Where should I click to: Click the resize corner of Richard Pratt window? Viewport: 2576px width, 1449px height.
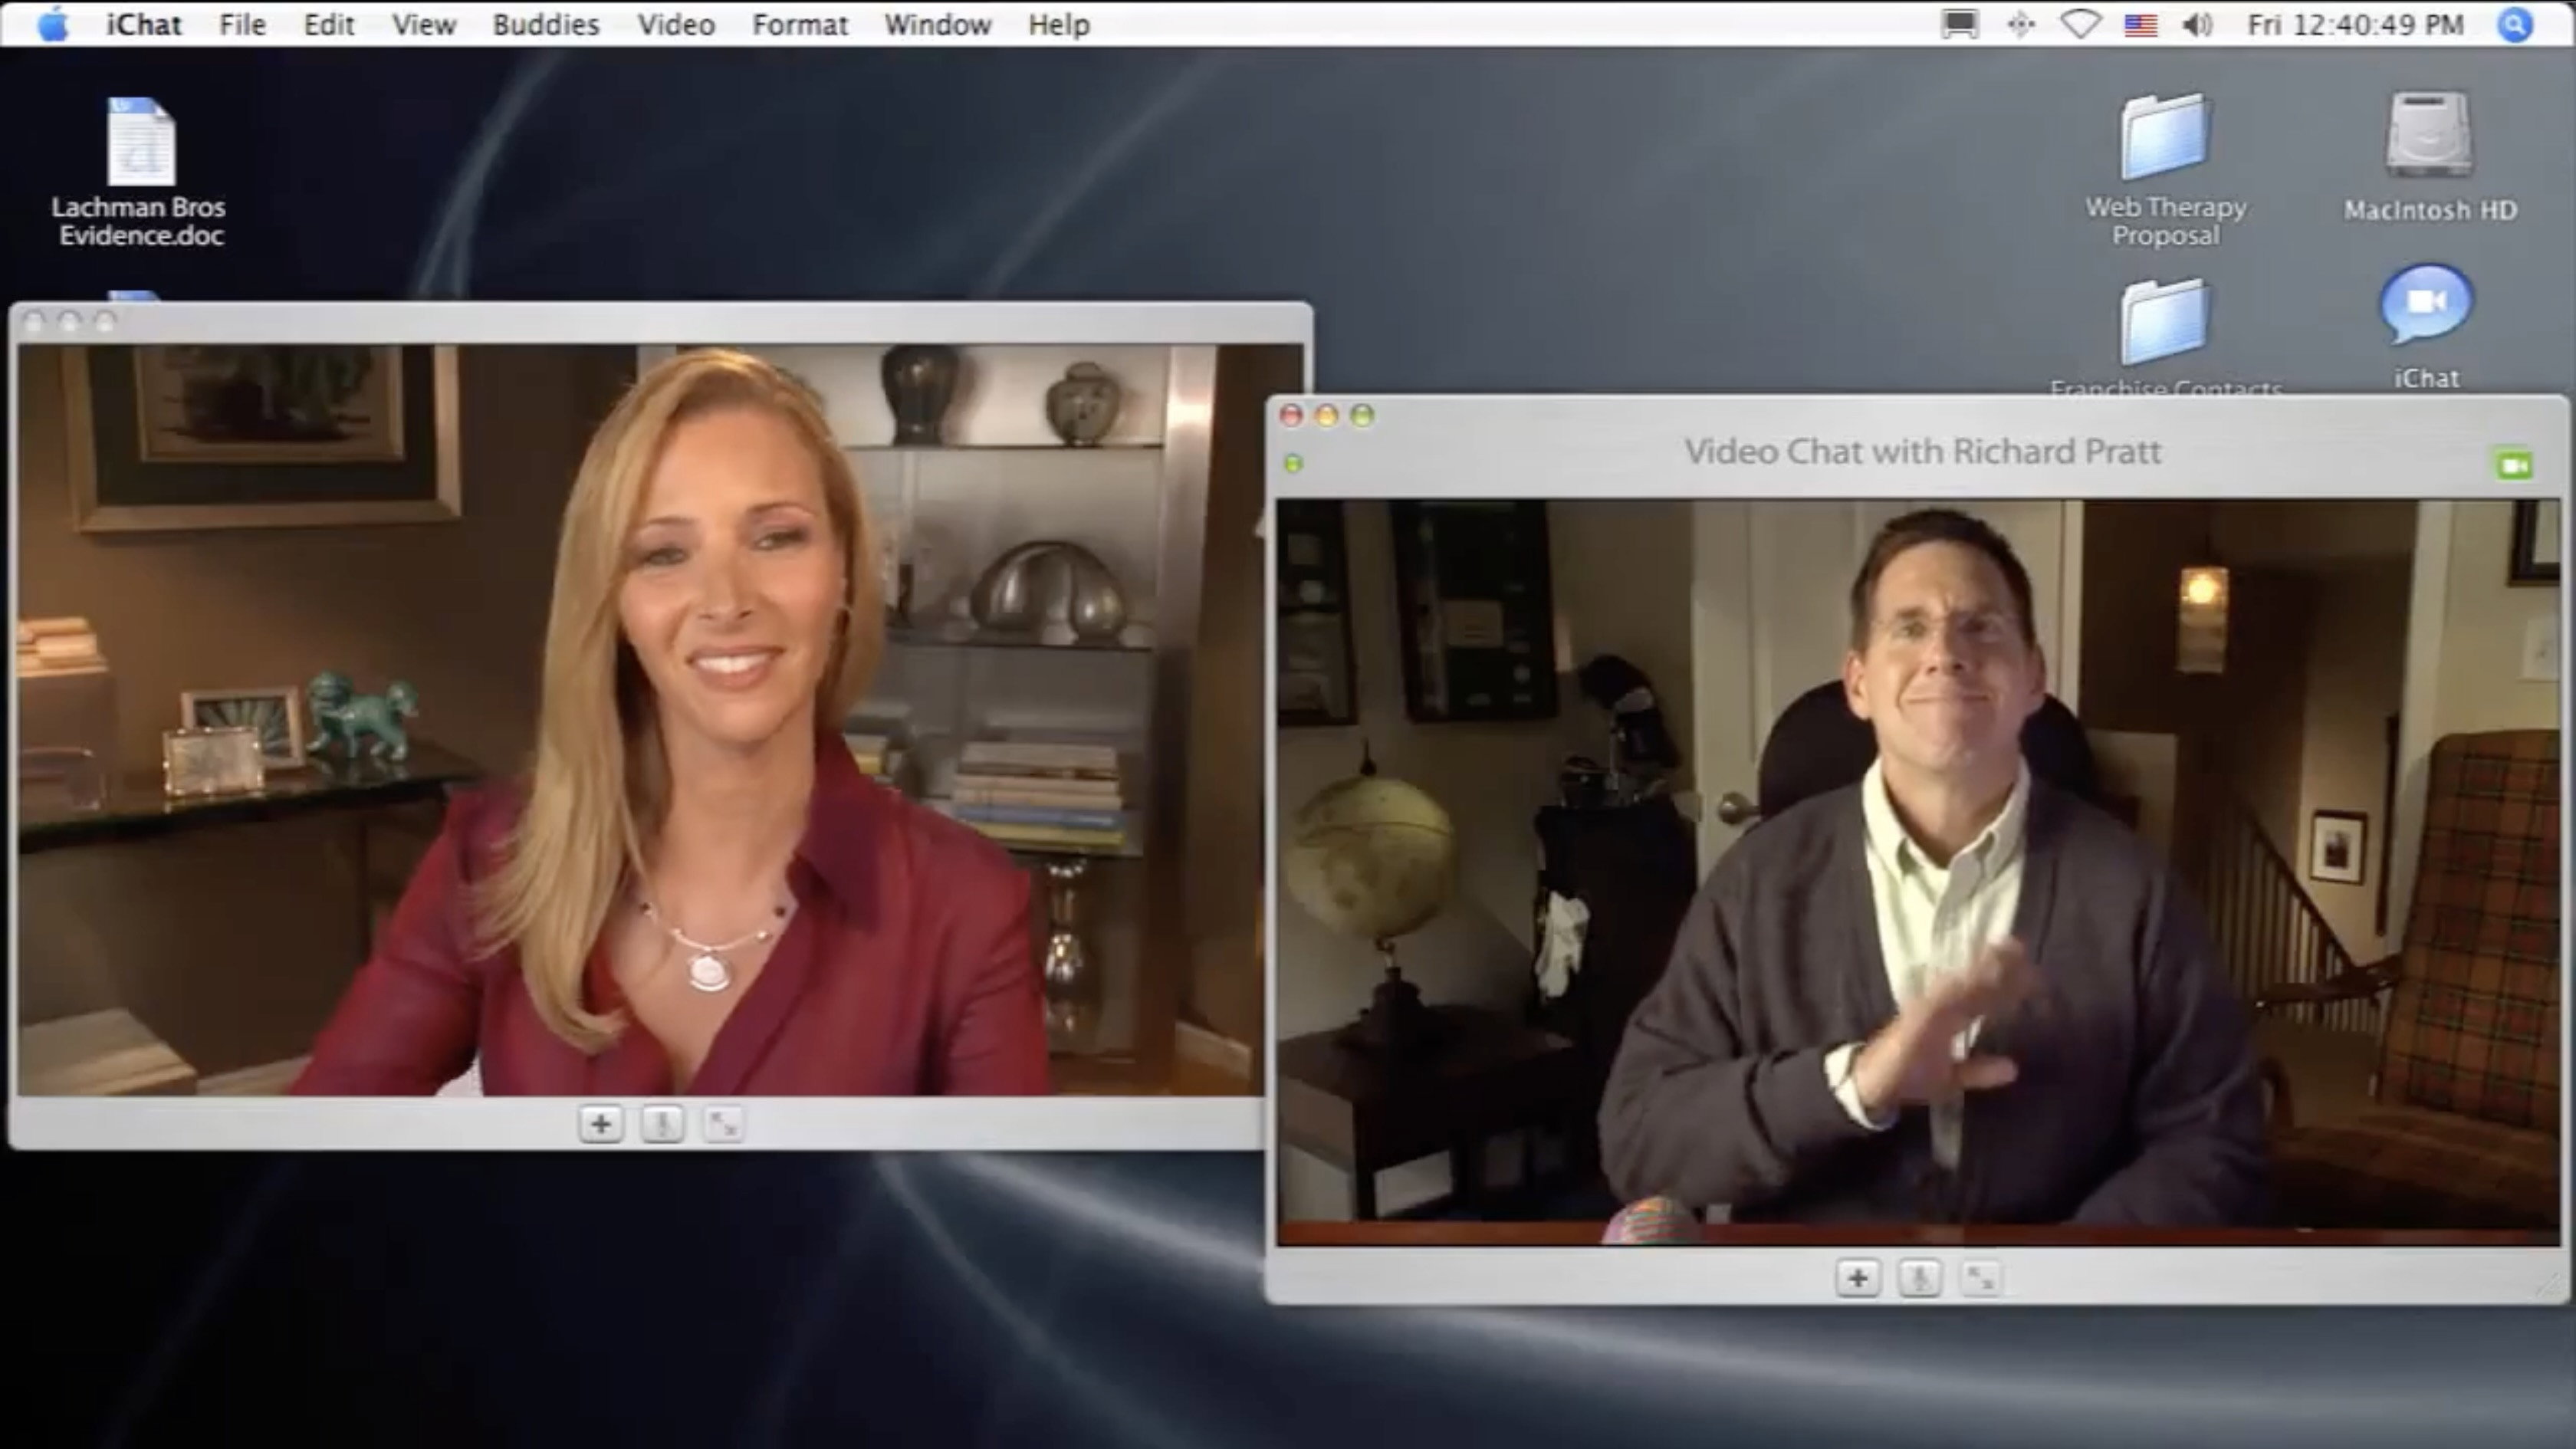[2550, 1286]
